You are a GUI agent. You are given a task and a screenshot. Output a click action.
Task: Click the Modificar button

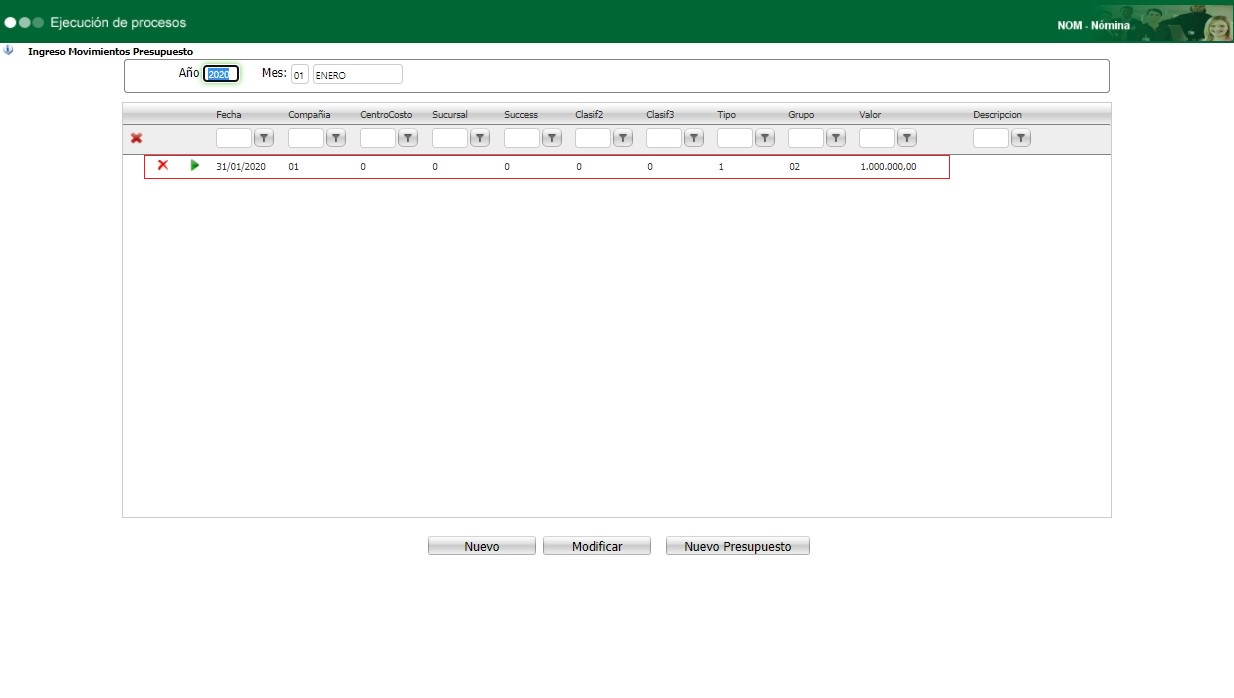click(x=597, y=546)
